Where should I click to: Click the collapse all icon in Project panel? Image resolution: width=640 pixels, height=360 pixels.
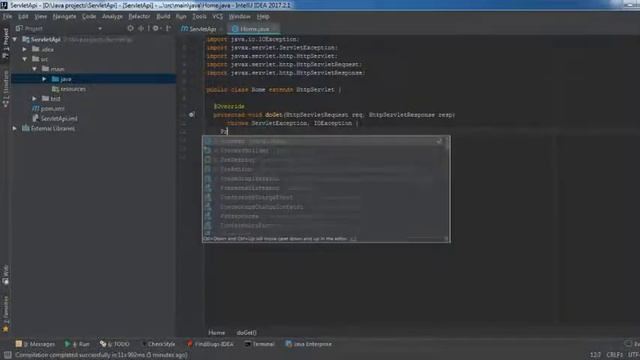click(x=141, y=28)
